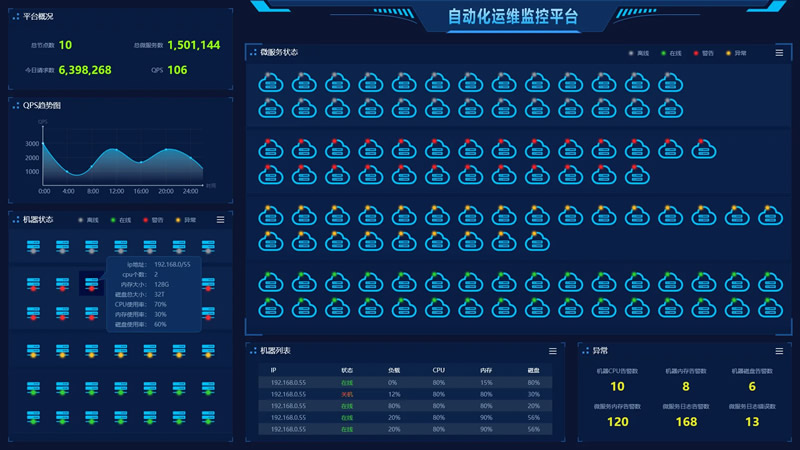The image size is (800, 450).
Task: Click the 12:00 label on QPS chart
Action: click(x=116, y=191)
